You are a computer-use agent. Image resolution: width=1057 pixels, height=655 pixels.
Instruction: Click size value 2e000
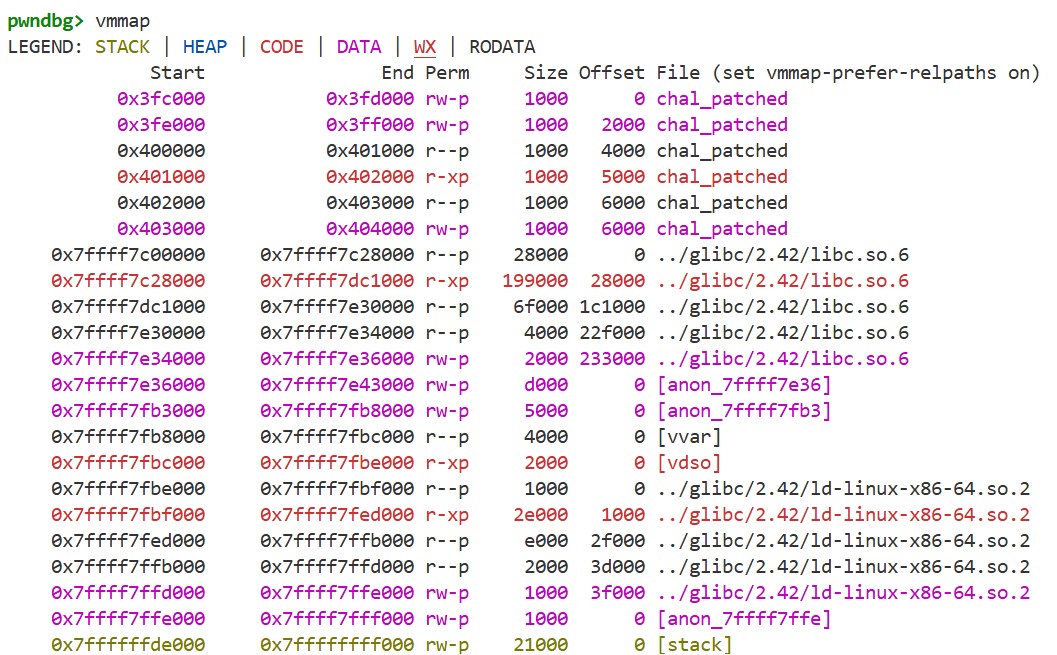click(541, 515)
